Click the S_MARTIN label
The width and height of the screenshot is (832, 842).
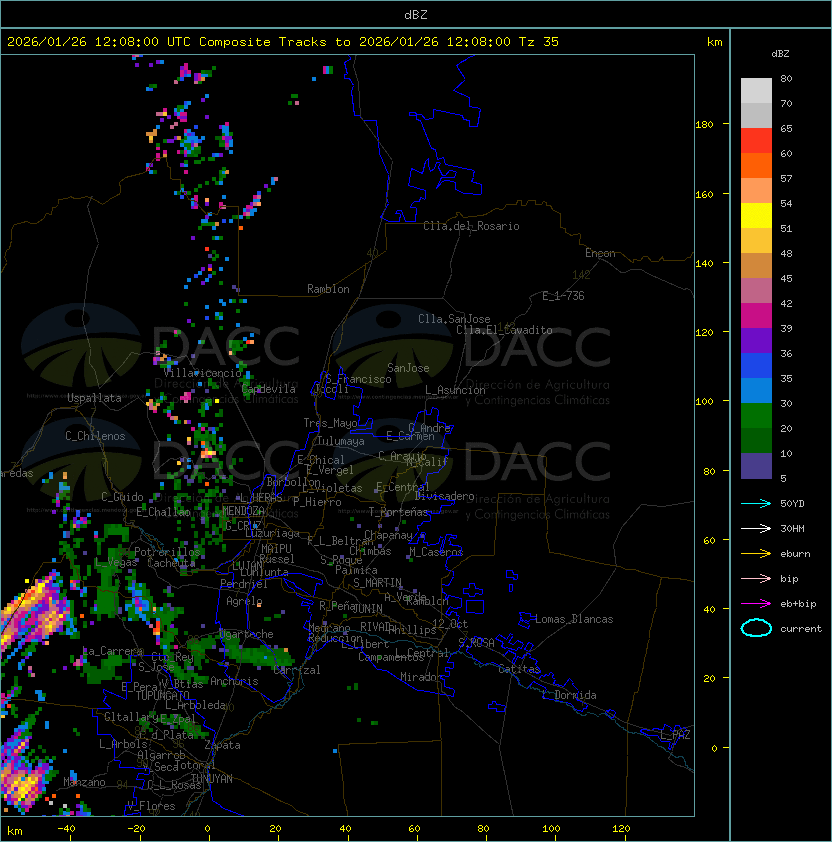click(377, 583)
